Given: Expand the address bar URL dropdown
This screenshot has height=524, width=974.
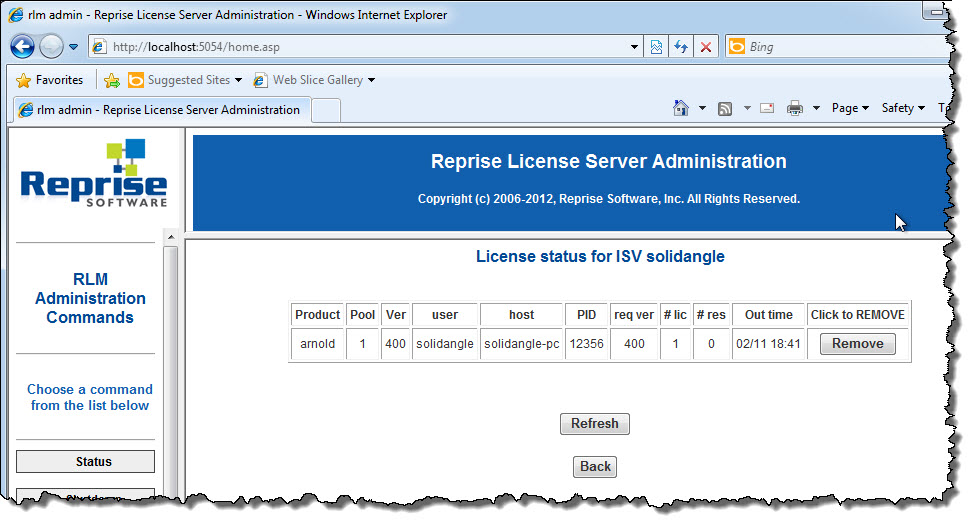Looking at the screenshot, I should click(635, 47).
